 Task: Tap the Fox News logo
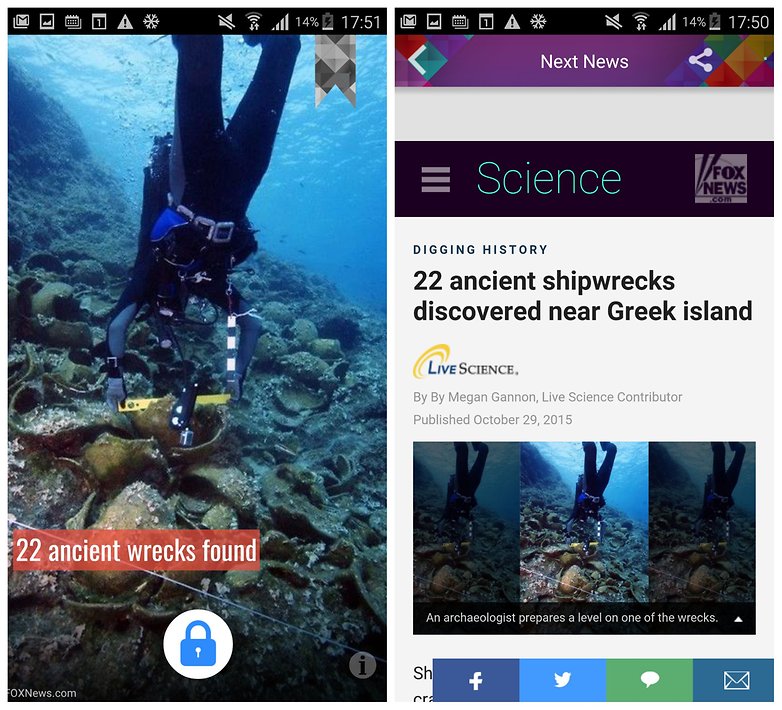[721, 178]
